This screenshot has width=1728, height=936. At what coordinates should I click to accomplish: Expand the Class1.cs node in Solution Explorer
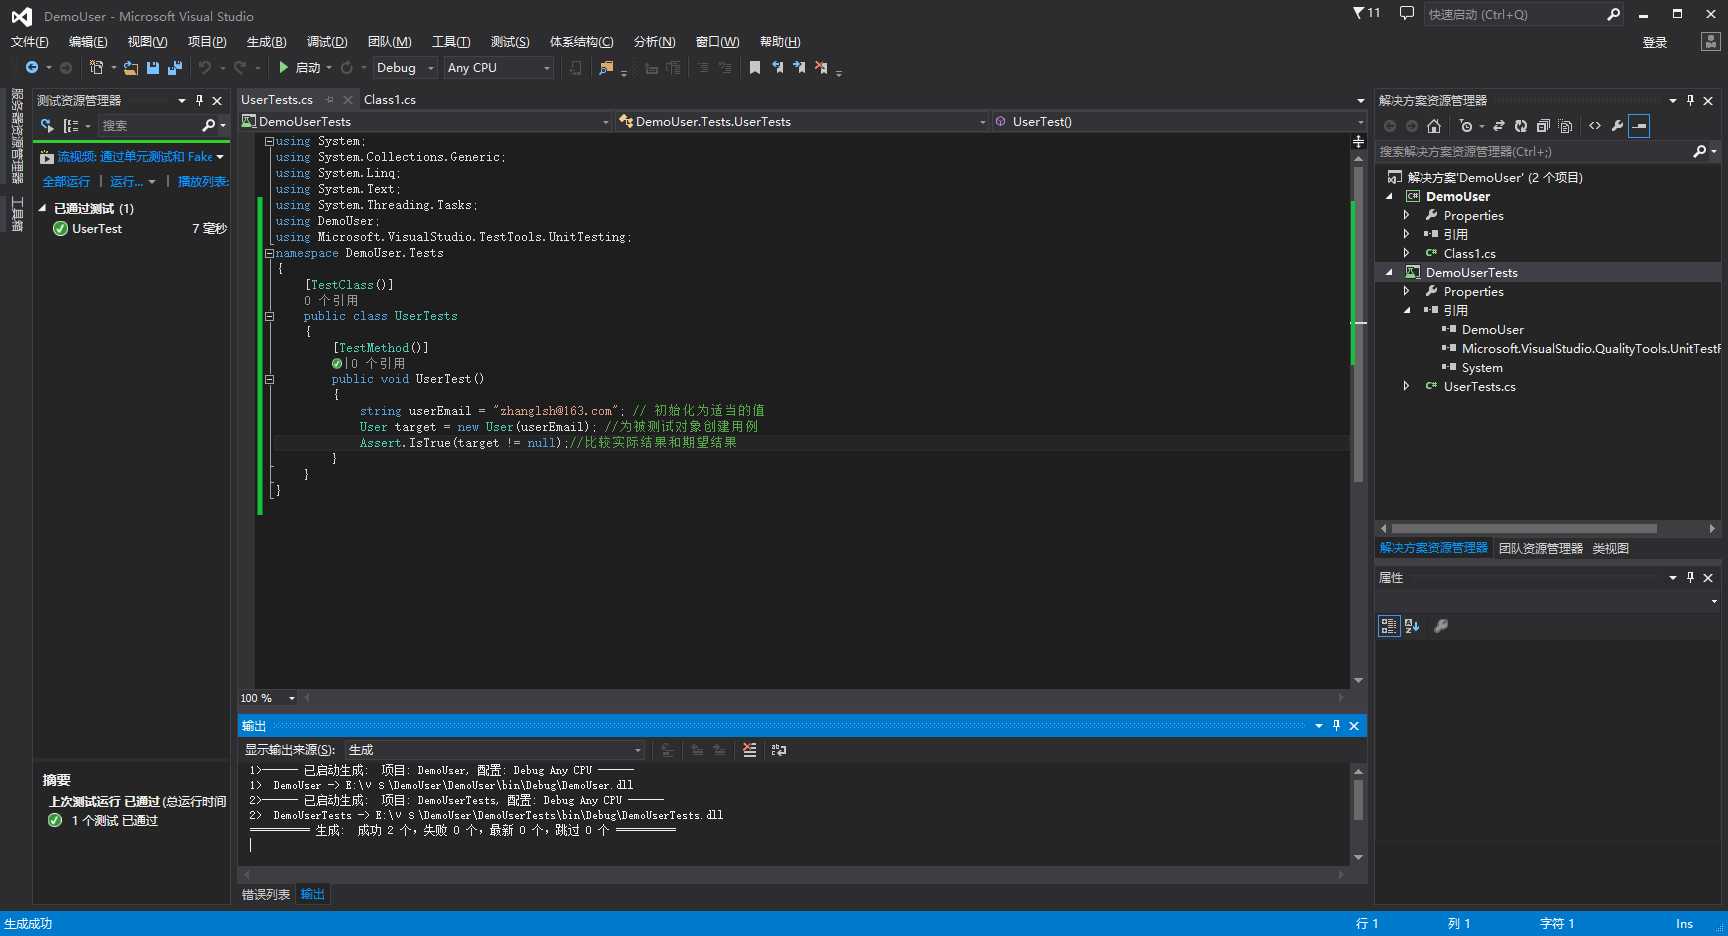[1406, 254]
